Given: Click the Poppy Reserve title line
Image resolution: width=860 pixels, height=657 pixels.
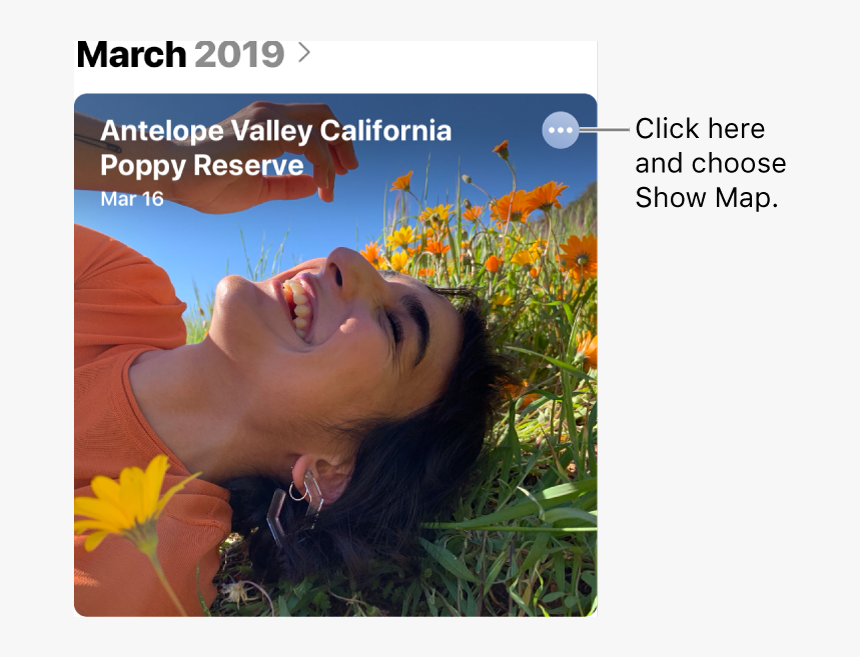Looking at the screenshot, I should click(x=202, y=165).
